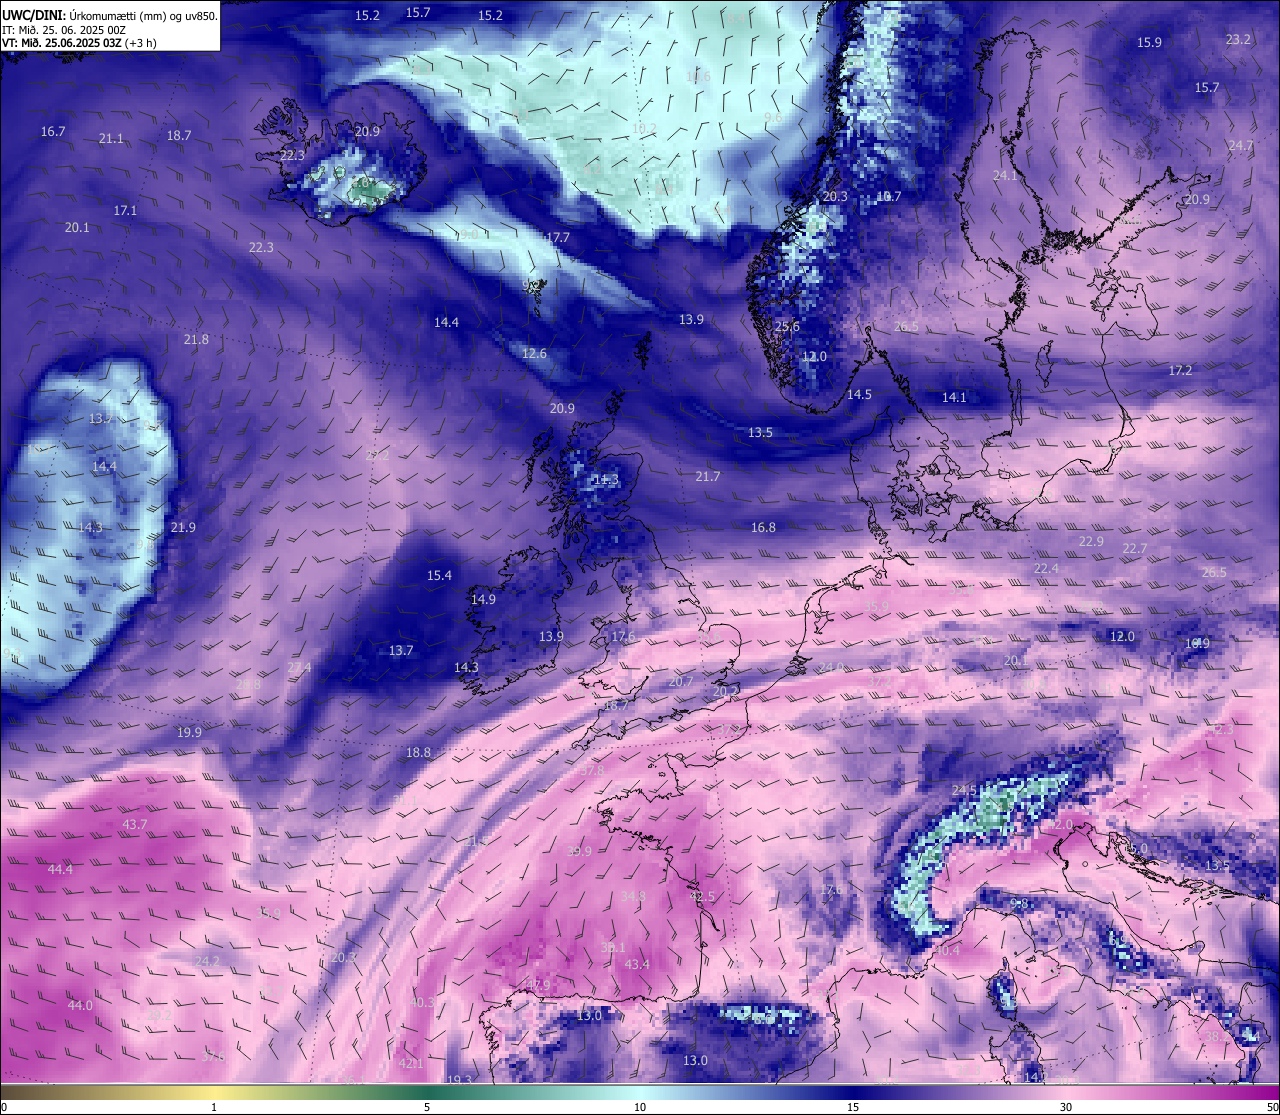Image resolution: width=1280 pixels, height=1115 pixels.
Task: Click the 24.5 value near the Alps
Action: coord(964,791)
